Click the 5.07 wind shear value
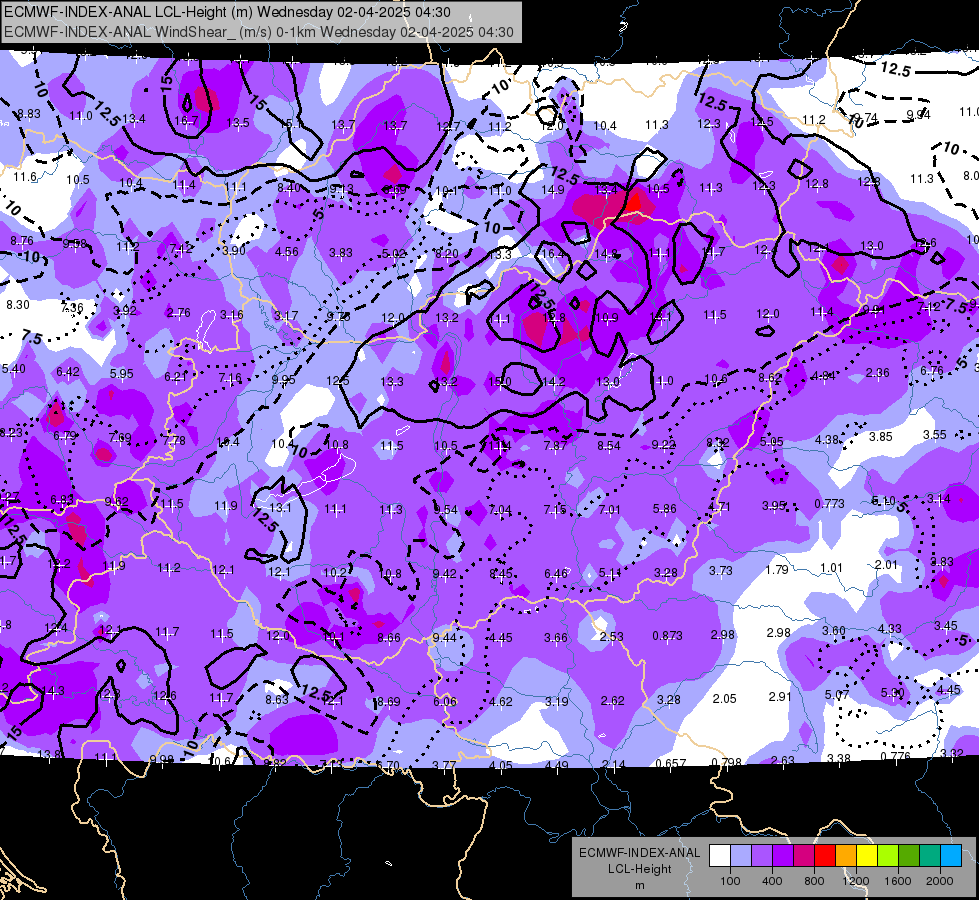979x900 pixels. tap(837, 695)
